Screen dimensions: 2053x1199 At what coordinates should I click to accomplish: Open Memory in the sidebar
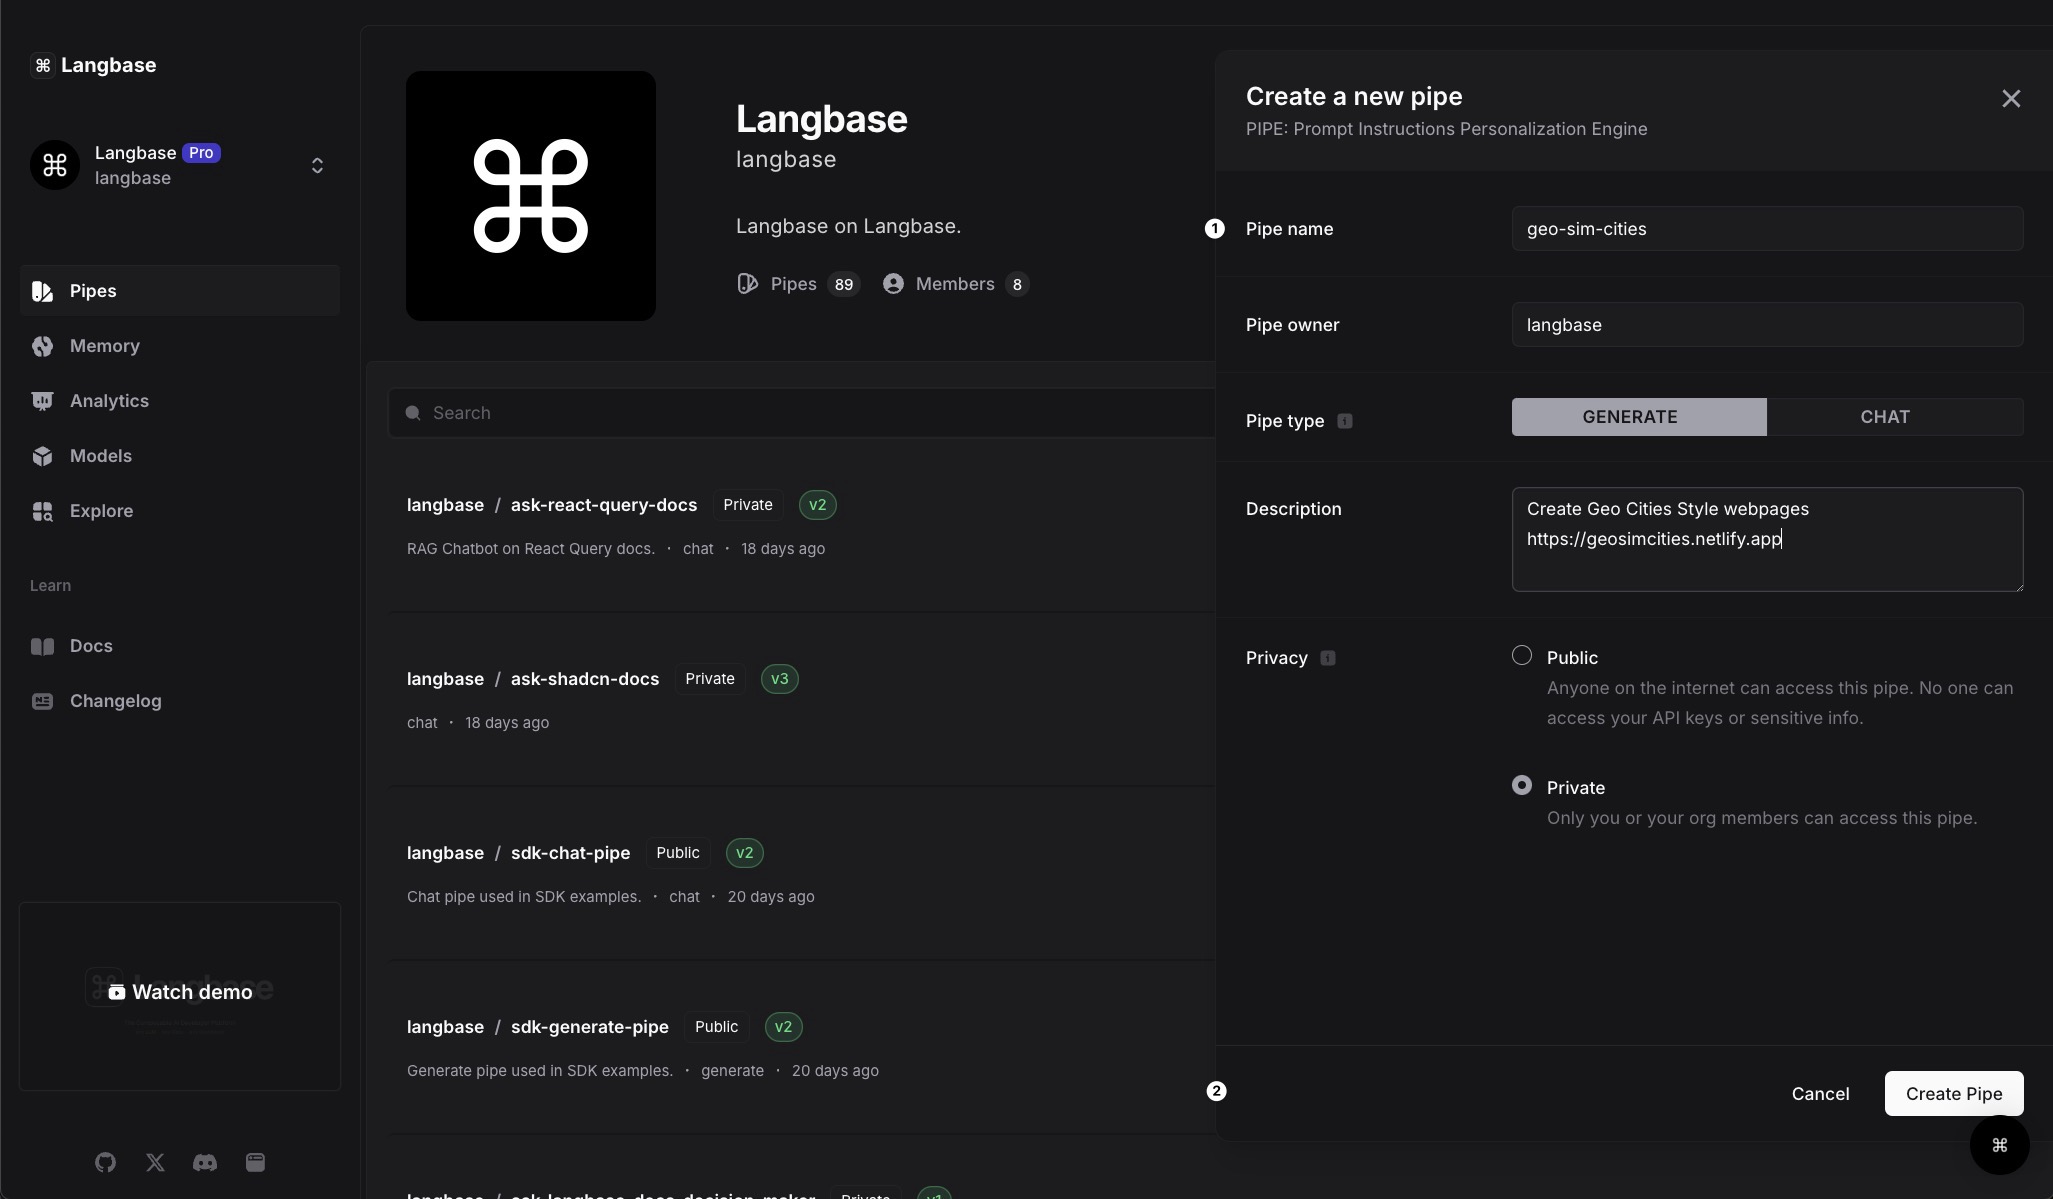pos(104,346)
